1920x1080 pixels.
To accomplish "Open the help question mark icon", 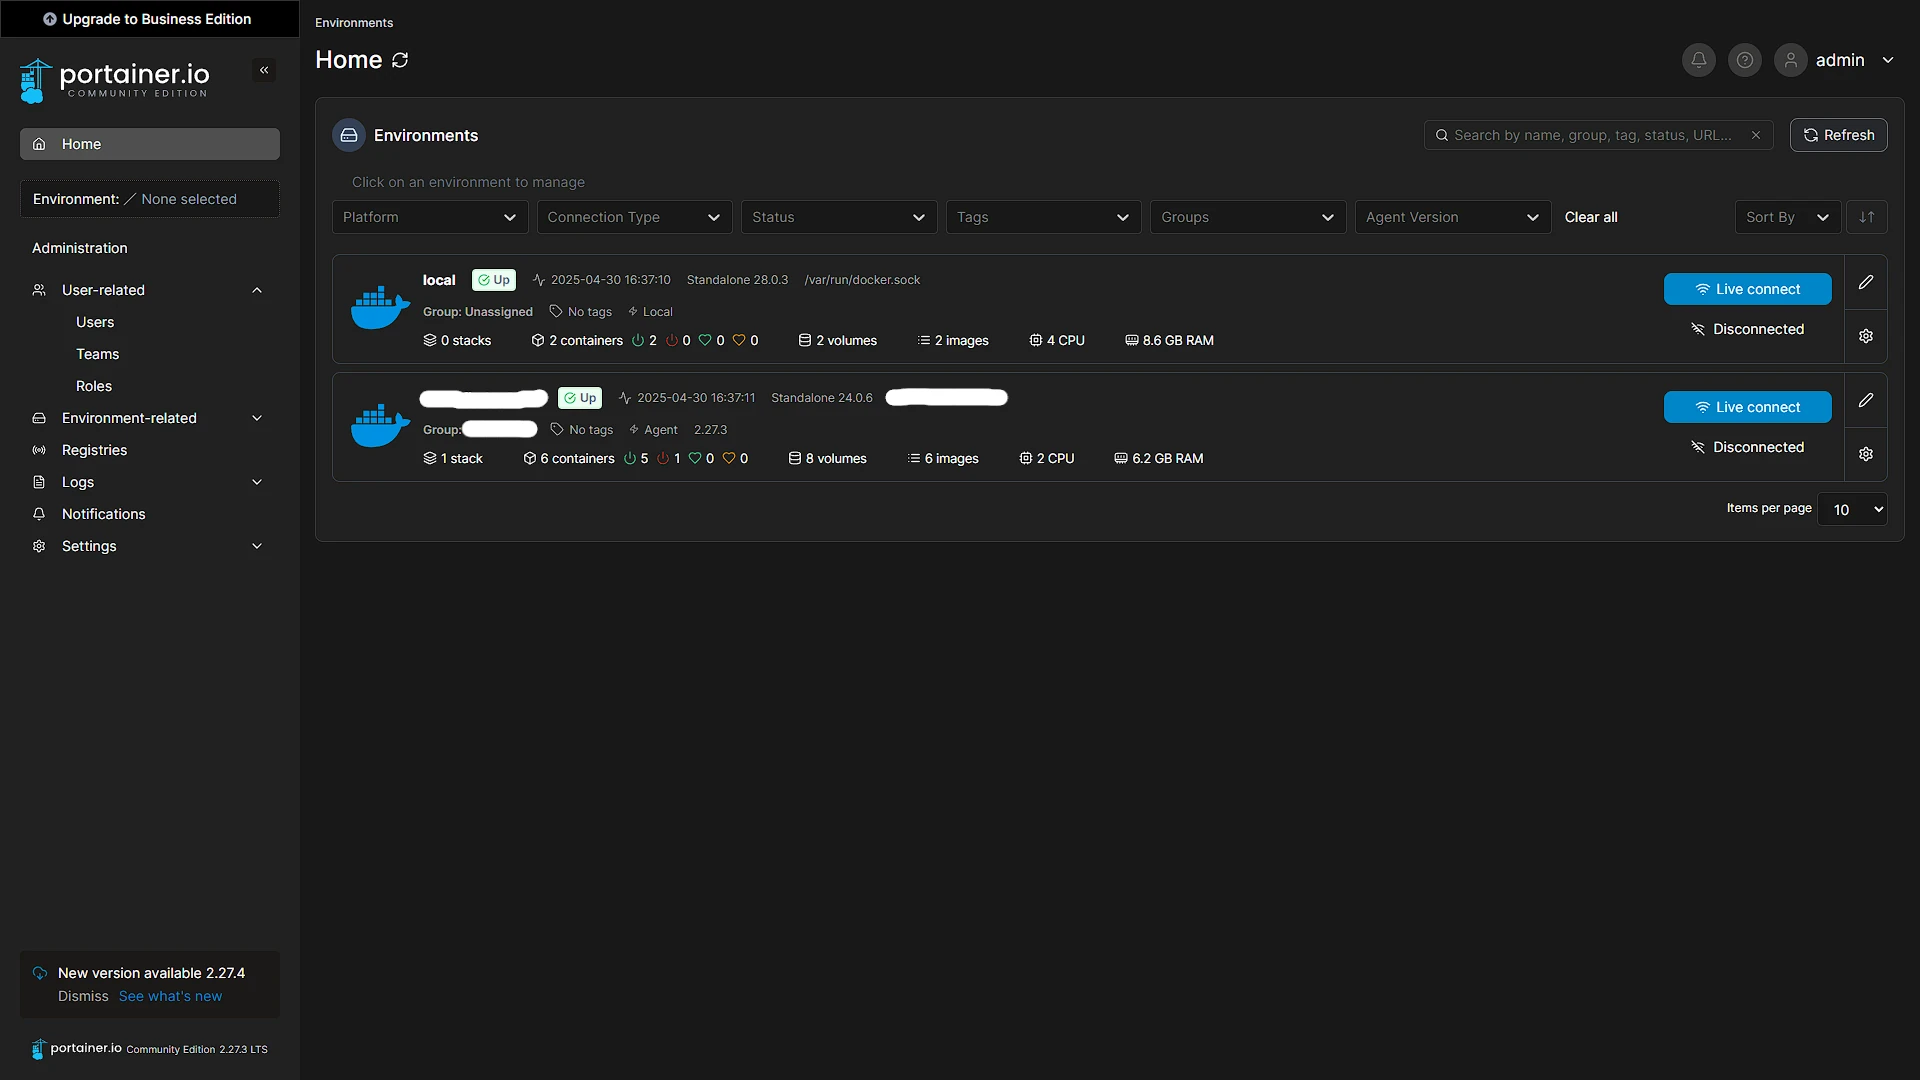I will click(1745, 60).
